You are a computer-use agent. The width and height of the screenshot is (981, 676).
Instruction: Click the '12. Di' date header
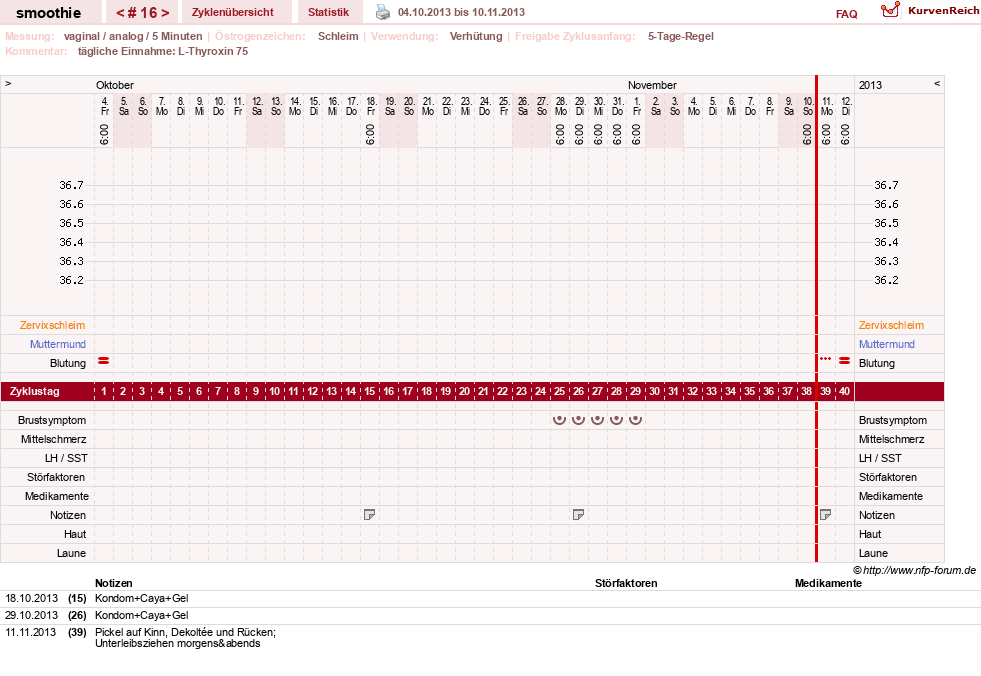(x=846, y=106)
